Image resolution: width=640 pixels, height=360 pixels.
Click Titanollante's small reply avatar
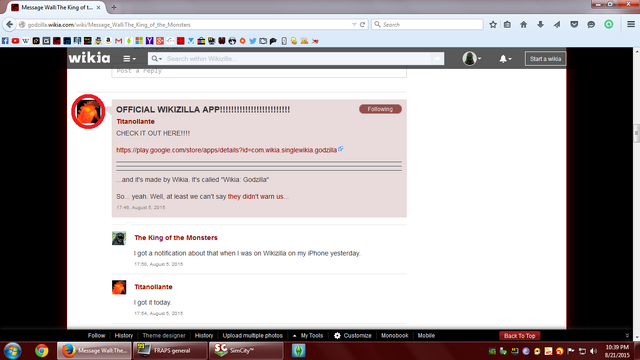(x=119, y=287)
